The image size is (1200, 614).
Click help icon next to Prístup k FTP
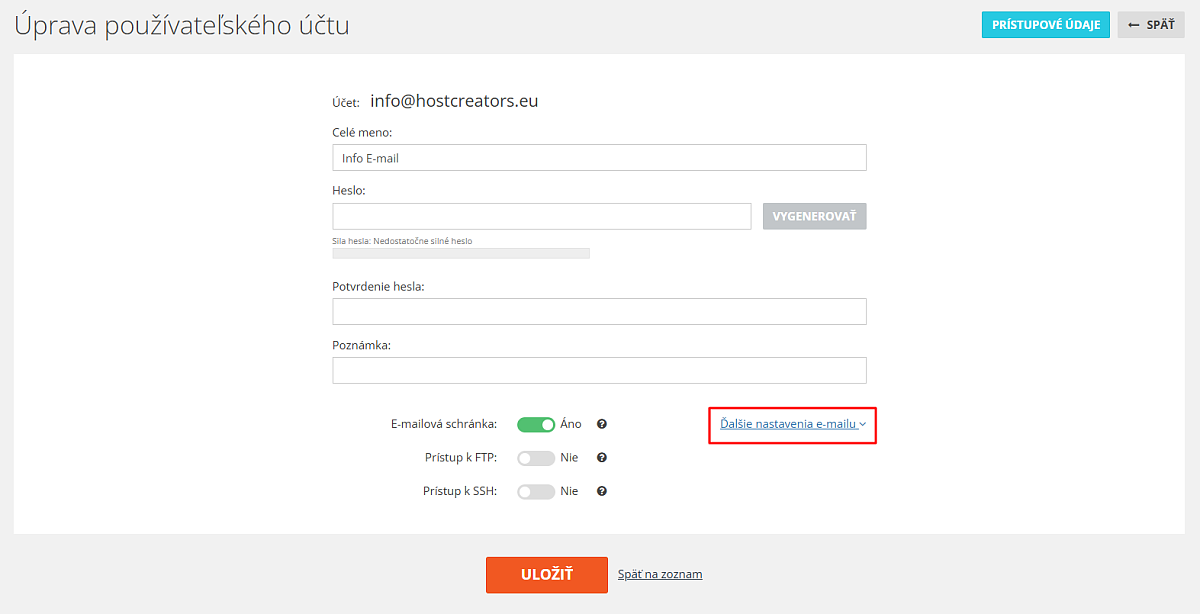[x=602, y=458]
